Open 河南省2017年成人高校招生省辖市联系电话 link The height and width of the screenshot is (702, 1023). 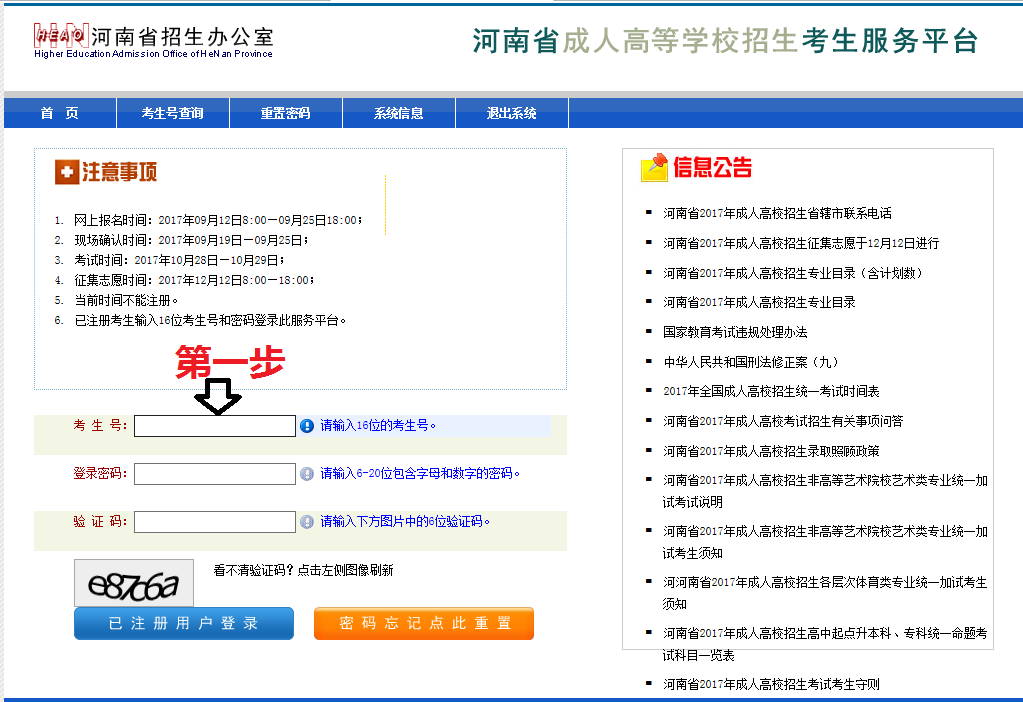tap(777, 213)
